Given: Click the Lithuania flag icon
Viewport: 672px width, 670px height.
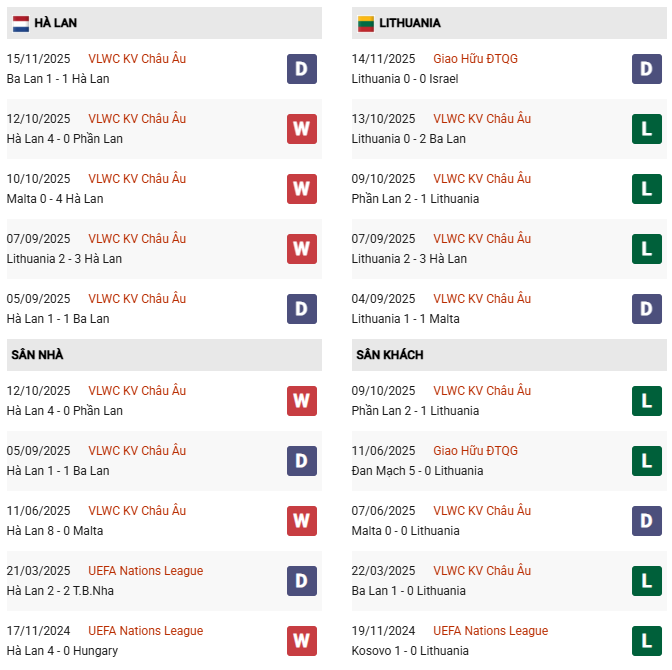Looking at the screenshot, I should click(x=366, y=23).
